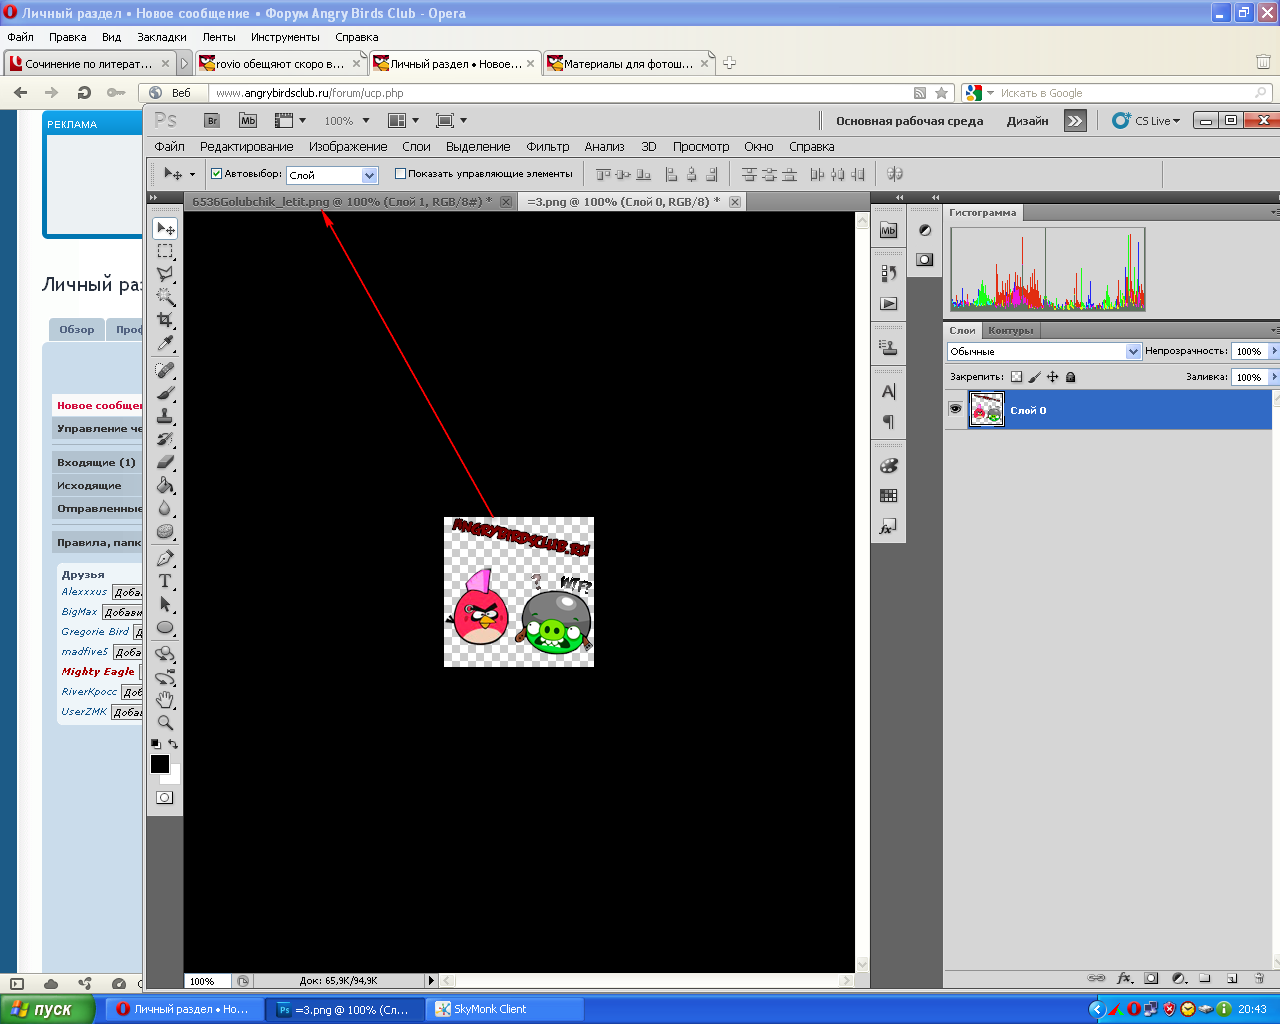This screenshot has width=1280, height=1024.
Task: Open the Masks panel icon
Action: pos(925,259)
